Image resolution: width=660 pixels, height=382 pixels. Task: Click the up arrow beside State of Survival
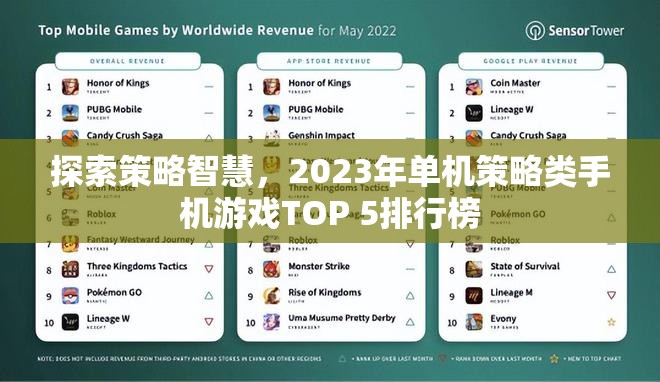(x=612, y=269)
